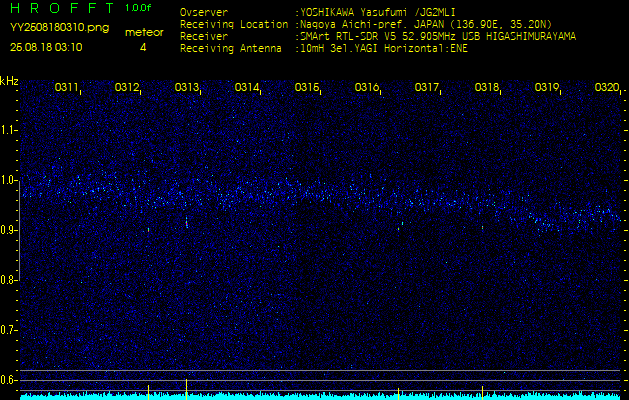Click the 0318 time label
This screenshot has width=629, height=400.
click(x=486, y=87)
